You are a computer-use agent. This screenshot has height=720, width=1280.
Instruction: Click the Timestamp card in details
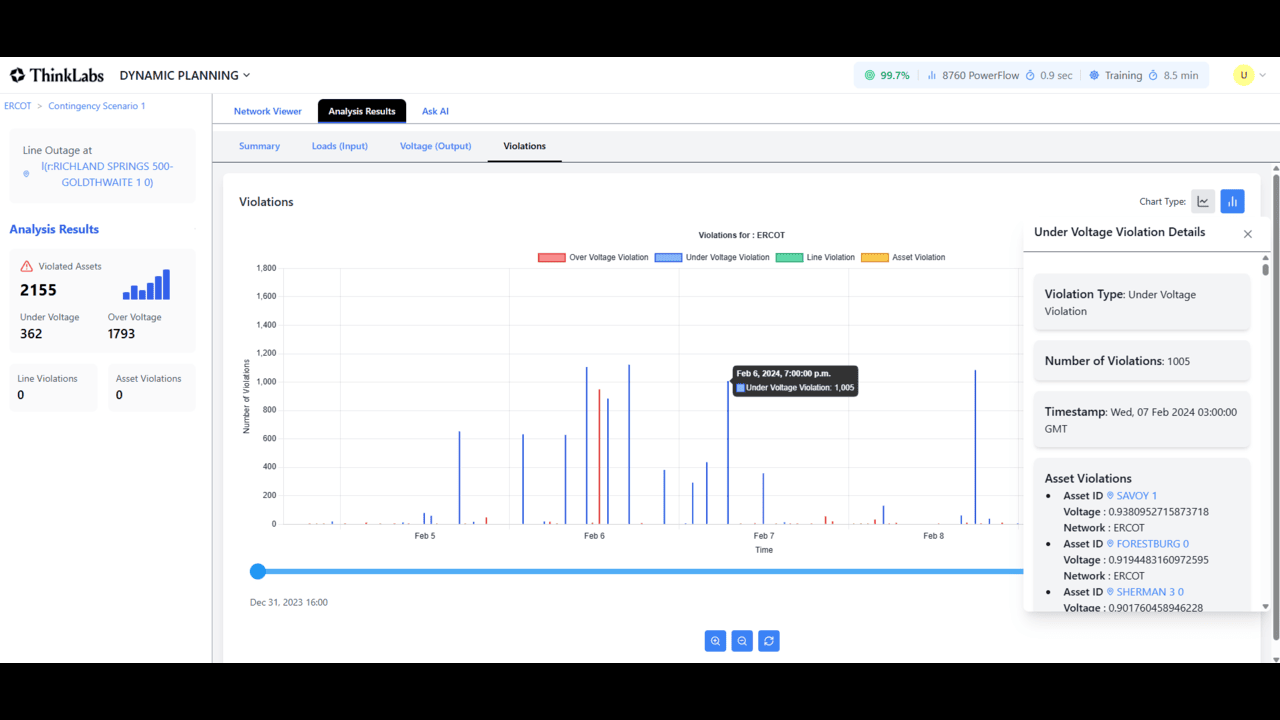pos(1142,420)
